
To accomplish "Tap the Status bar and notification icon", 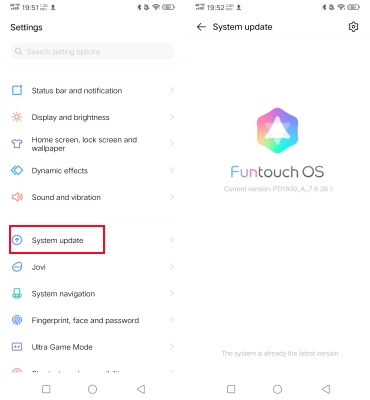I will (x=17, y=90).
